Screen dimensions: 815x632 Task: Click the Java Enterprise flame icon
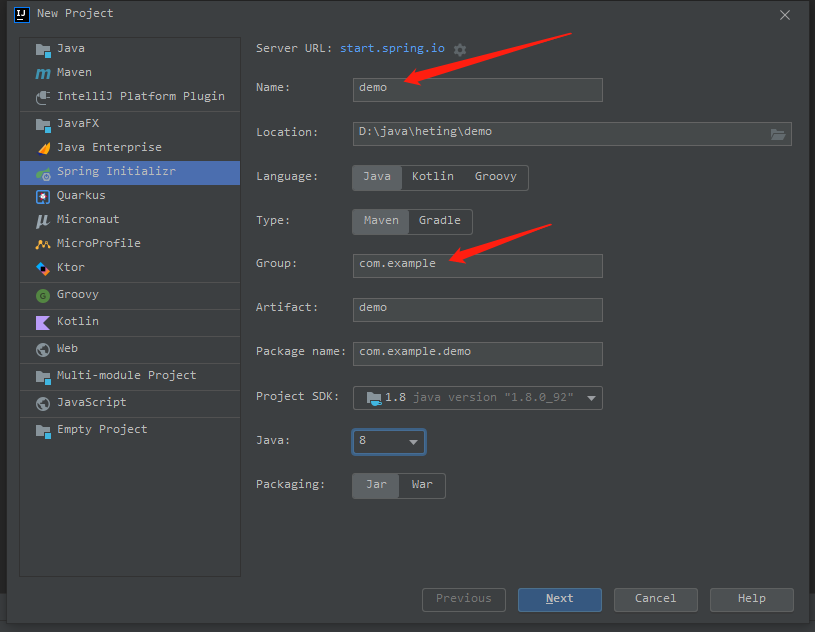click(44, 148)
